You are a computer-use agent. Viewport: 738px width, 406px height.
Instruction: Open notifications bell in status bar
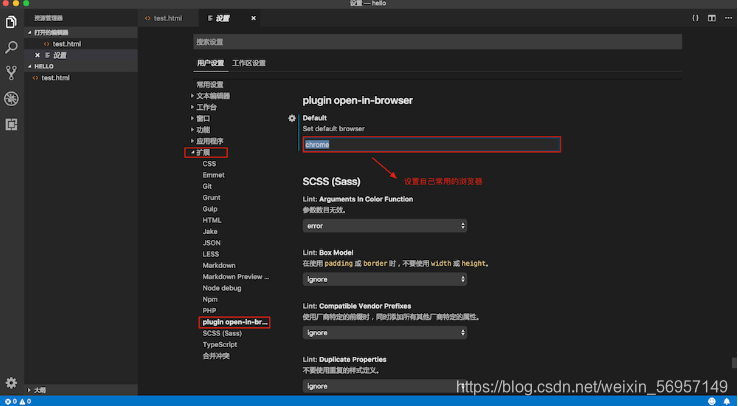tap(727, 401)
